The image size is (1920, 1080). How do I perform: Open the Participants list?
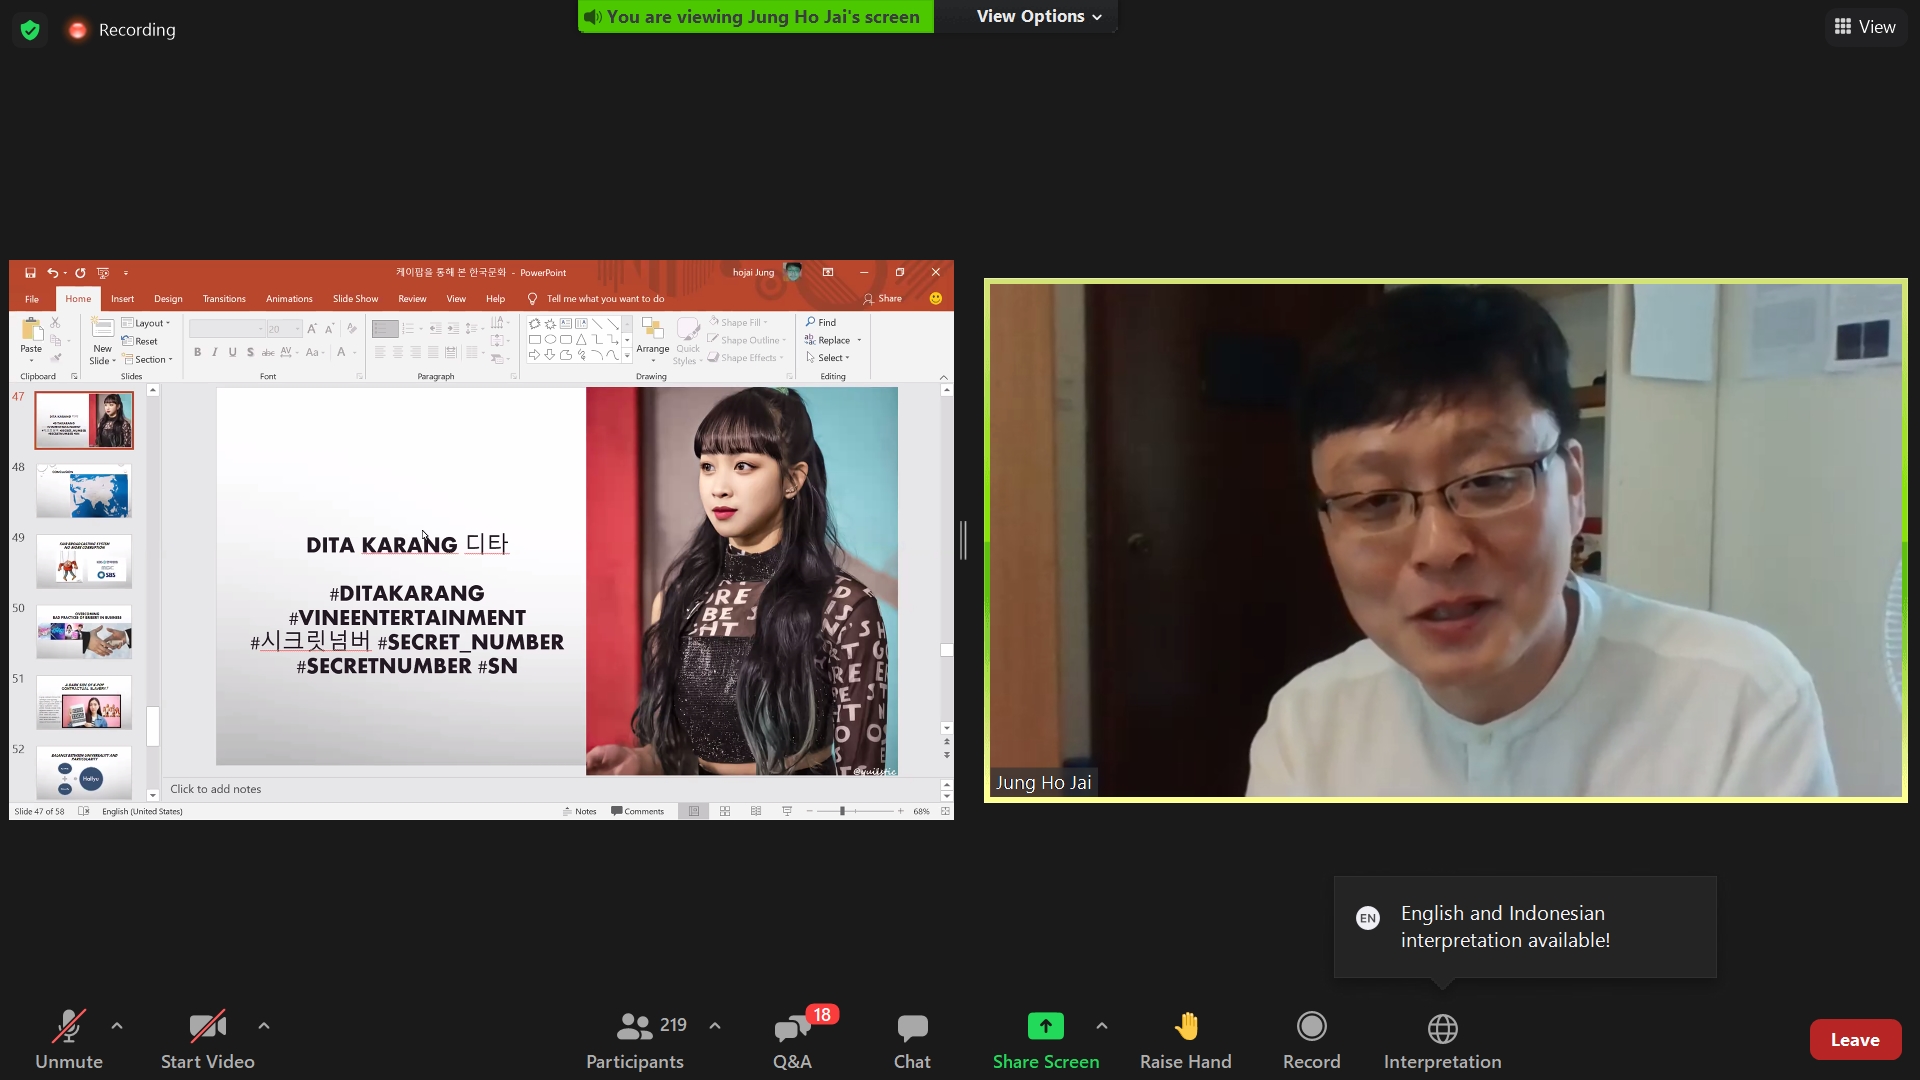click(635, 1028)
